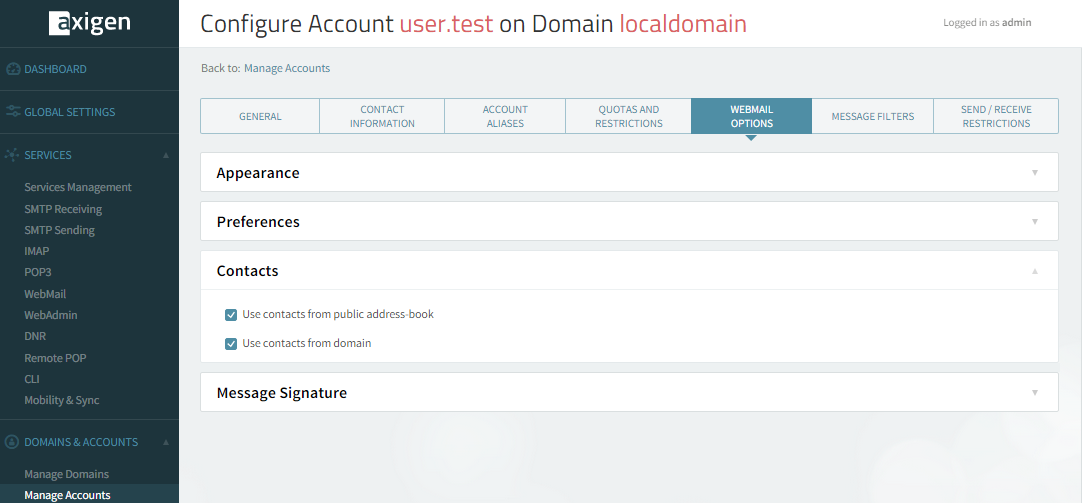Collapse the Contacts section
This screenshot has width=1082, height=503.
click(1035, 271)
